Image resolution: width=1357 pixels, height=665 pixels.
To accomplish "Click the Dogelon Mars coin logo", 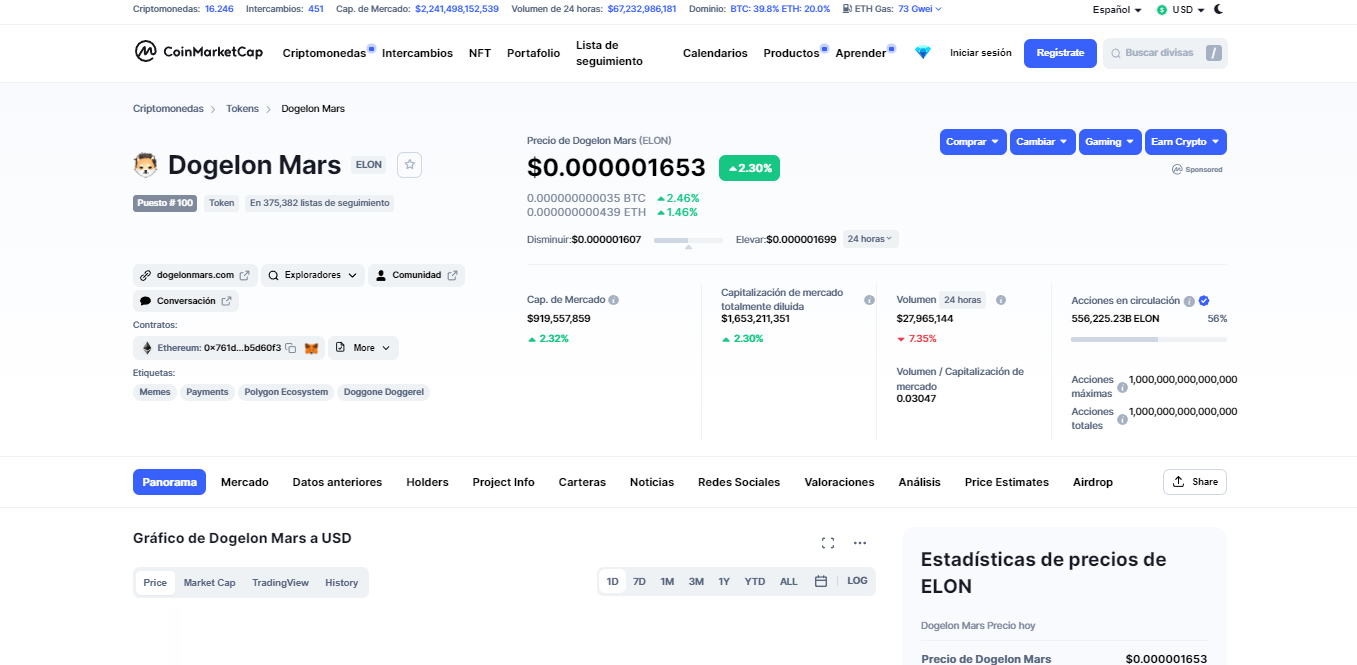I will [146, 165].
